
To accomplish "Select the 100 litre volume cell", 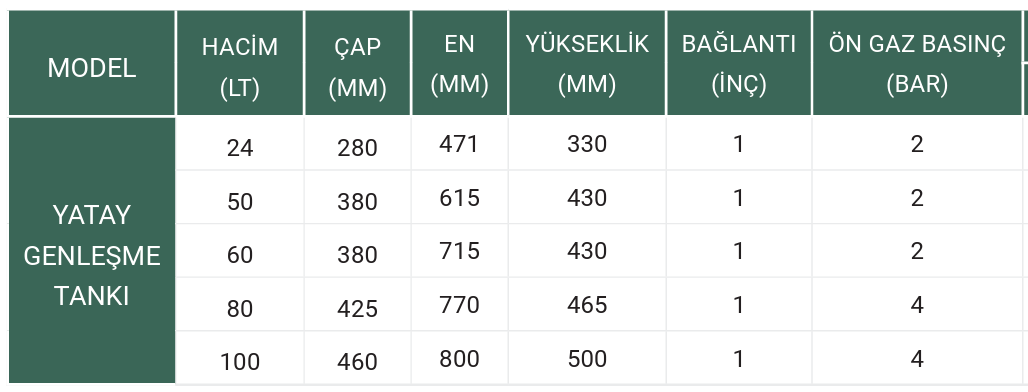I will (240, 358).
